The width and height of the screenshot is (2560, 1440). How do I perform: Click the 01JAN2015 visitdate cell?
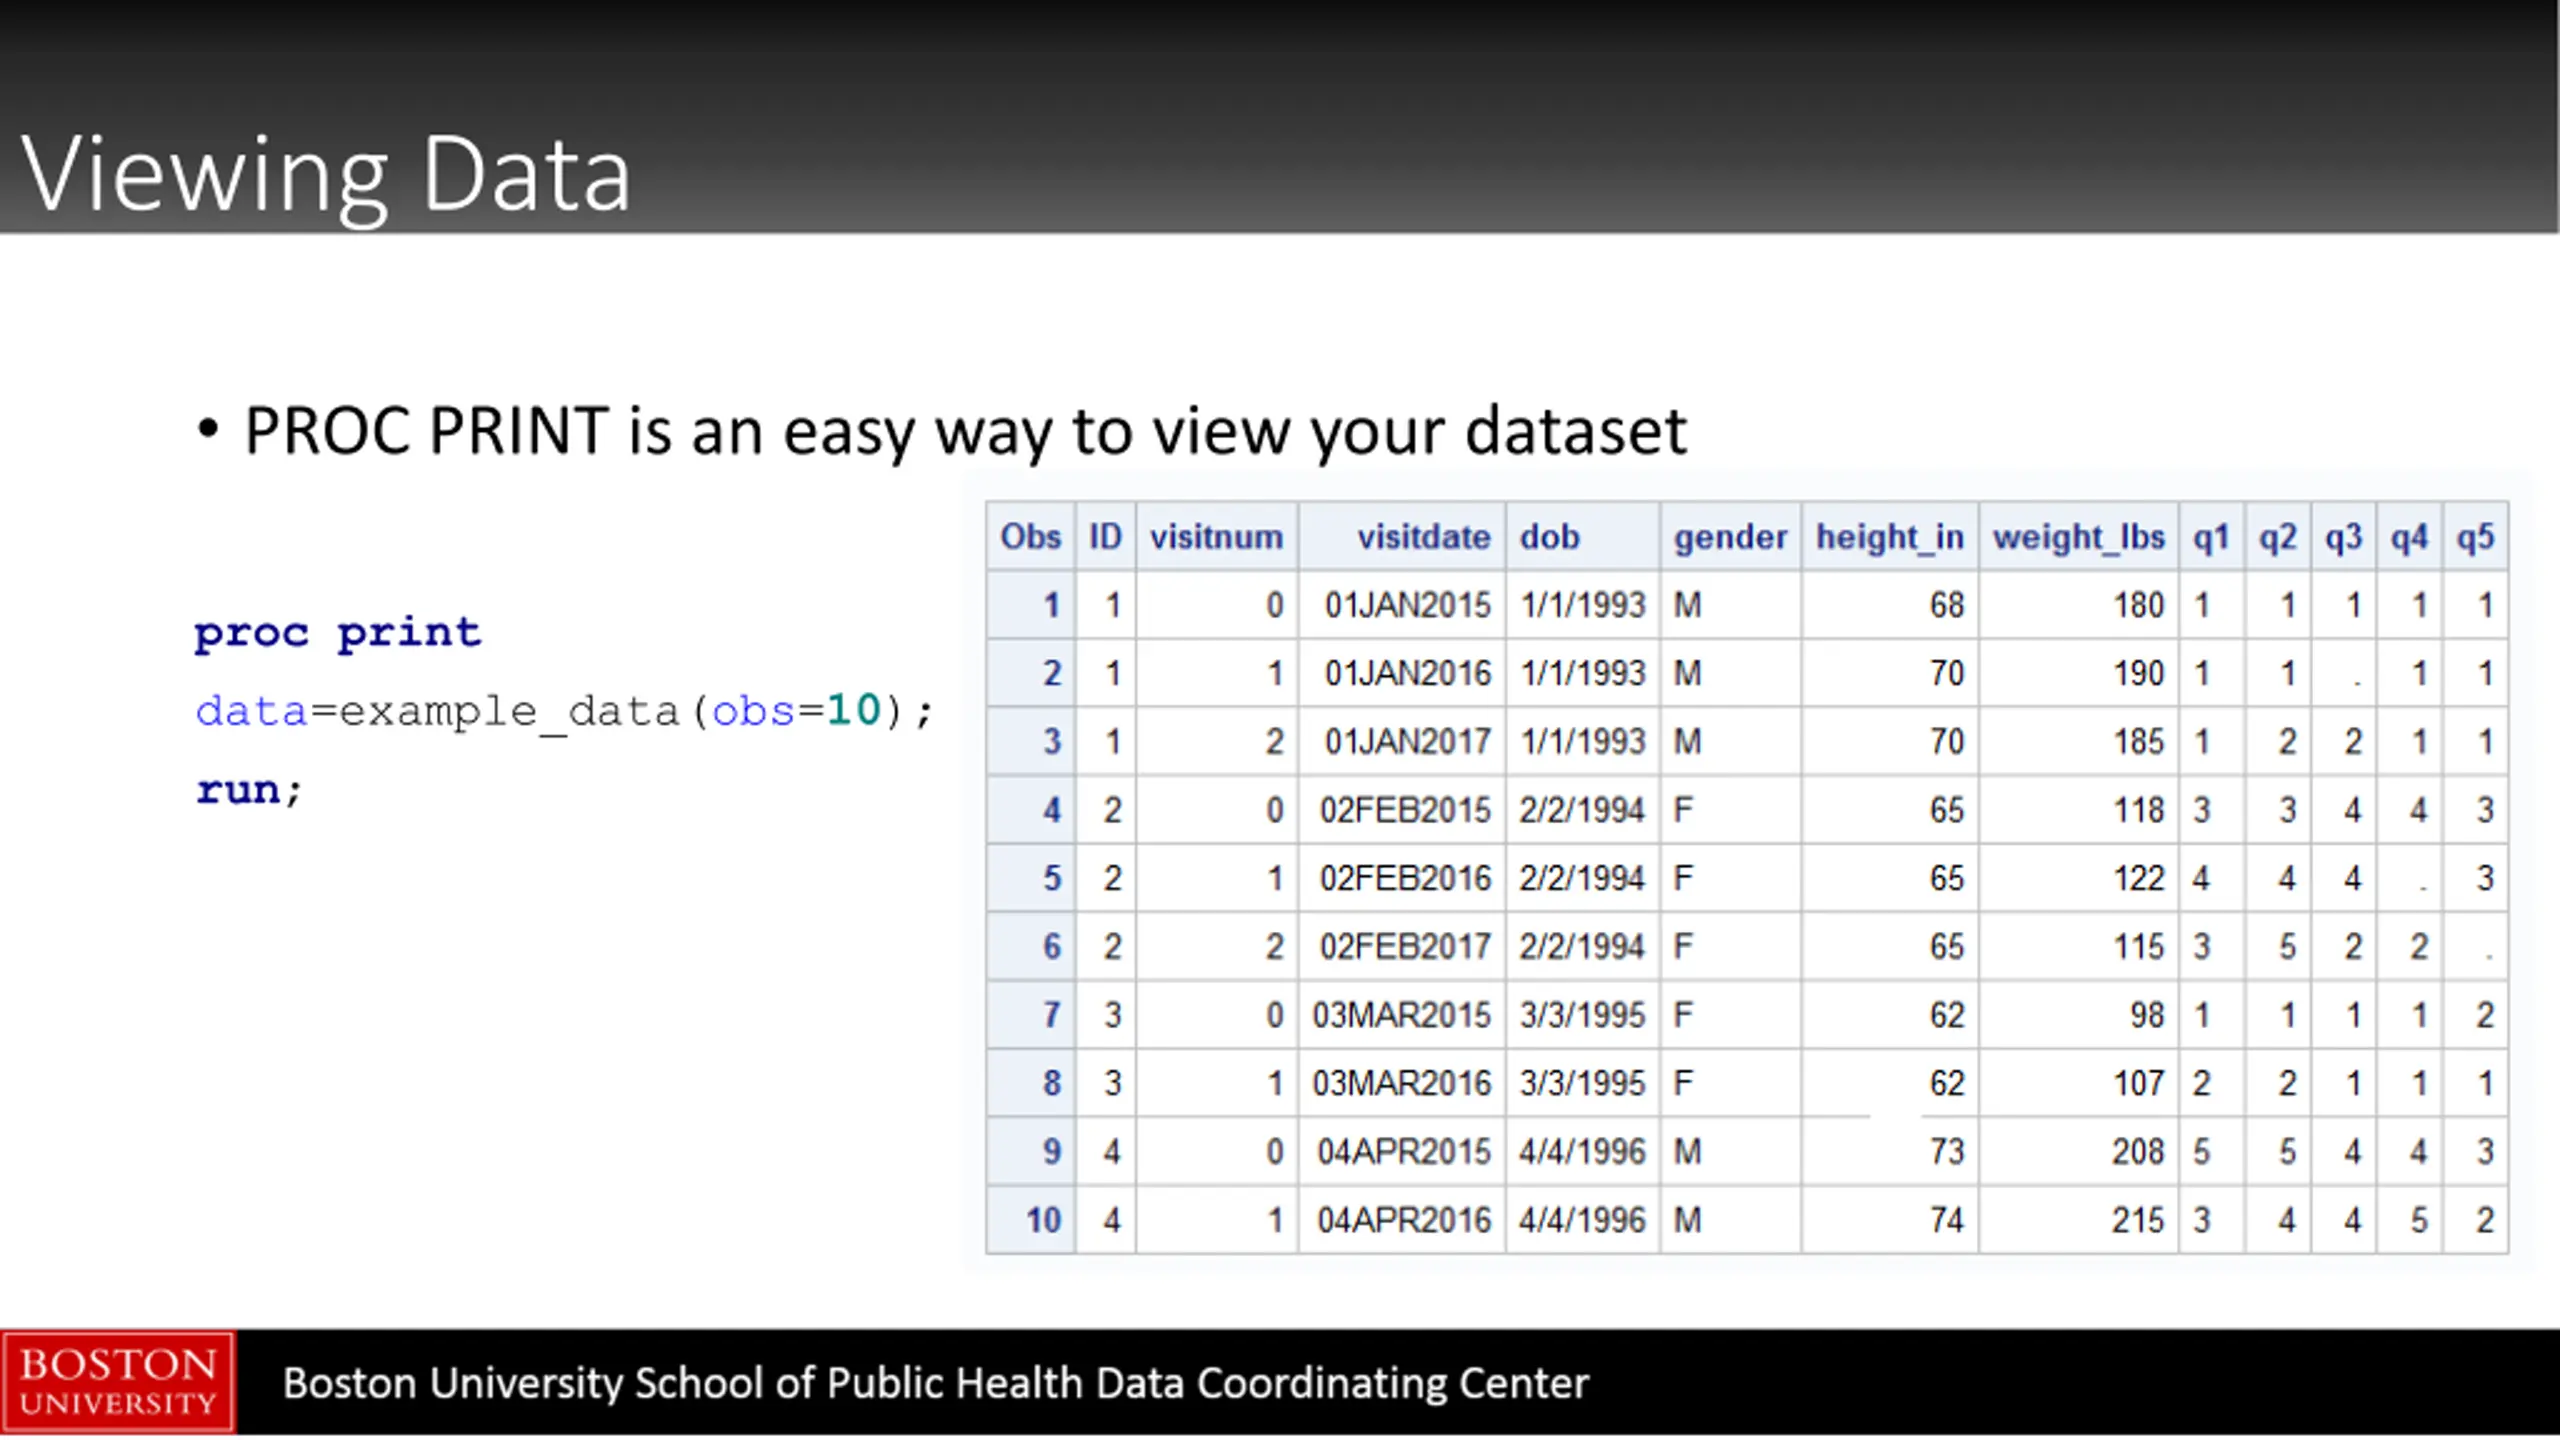pyautogui.click(x=1407, y=605)
